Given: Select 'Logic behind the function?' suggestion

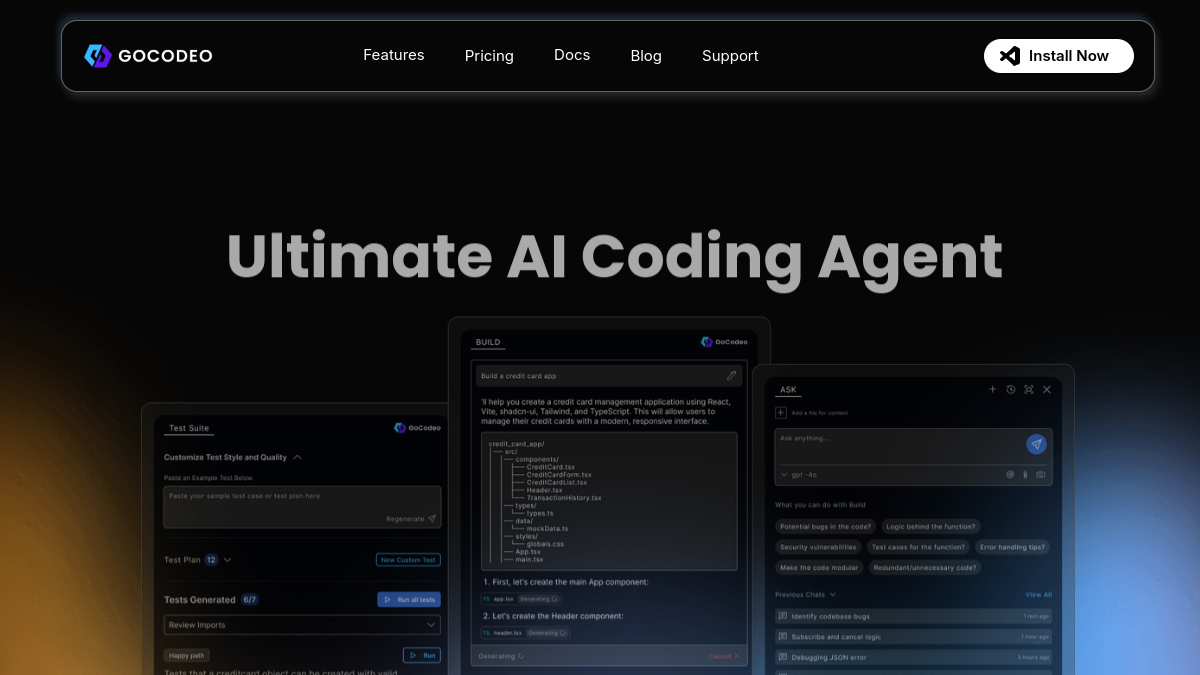Looking at the screenshot, I should [932, 526].
